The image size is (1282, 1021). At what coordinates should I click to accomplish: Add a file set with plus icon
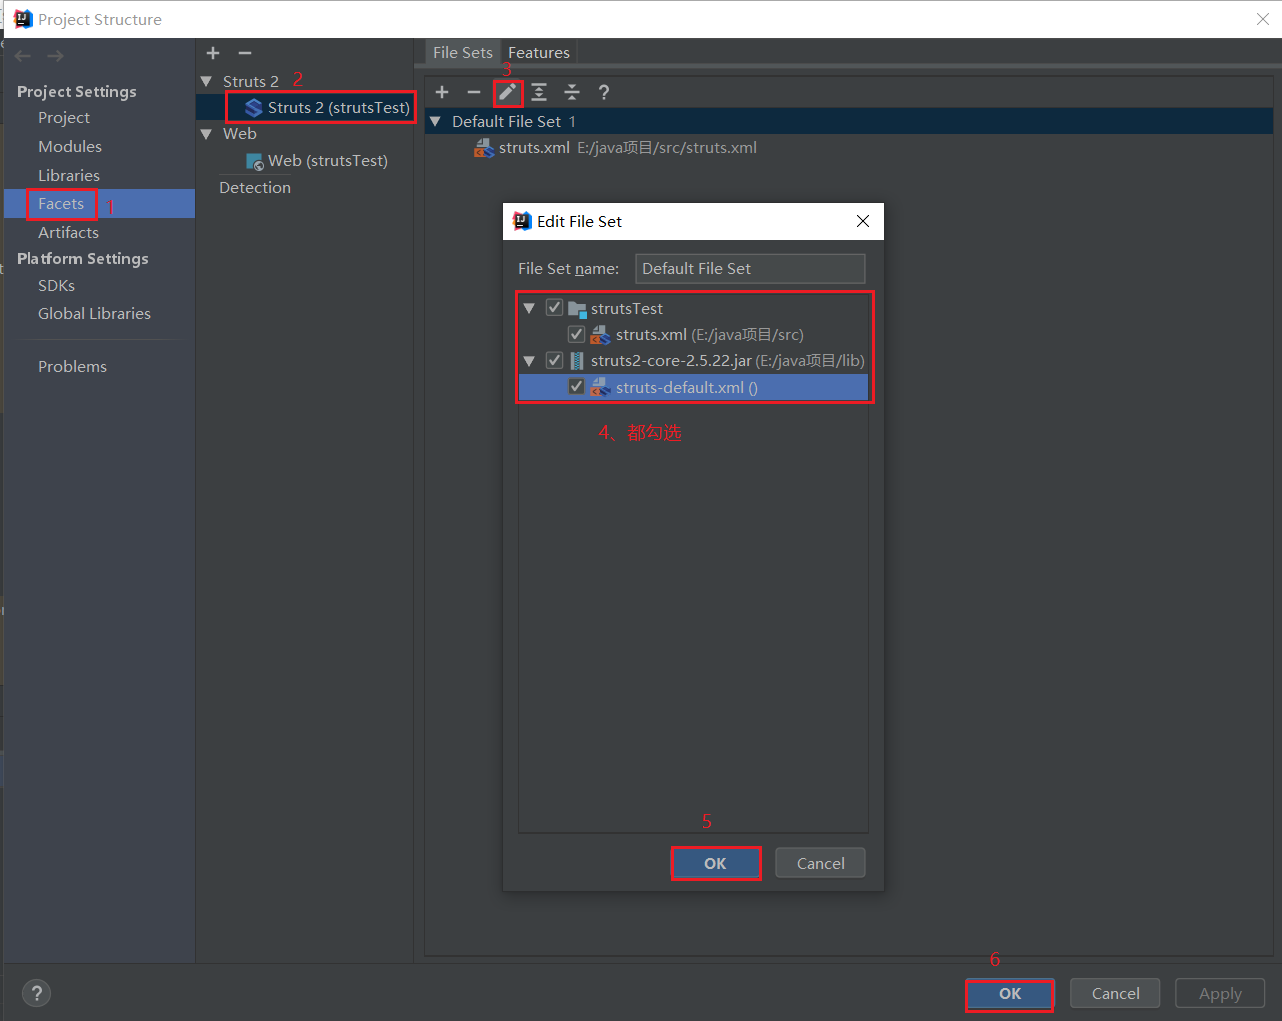[442, 92]
